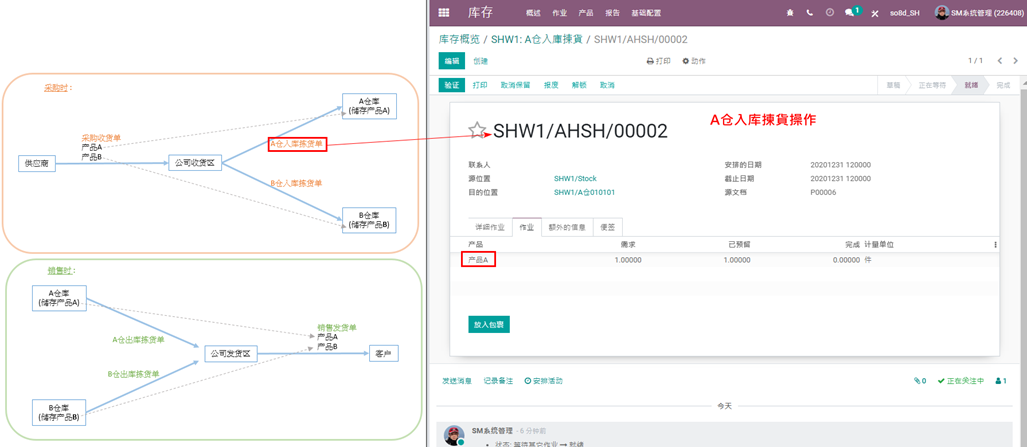Click the 取消保留 unreserve button
Viewport: 1027px width, 447px height.
pyautogui.click(x=515, y=85)
